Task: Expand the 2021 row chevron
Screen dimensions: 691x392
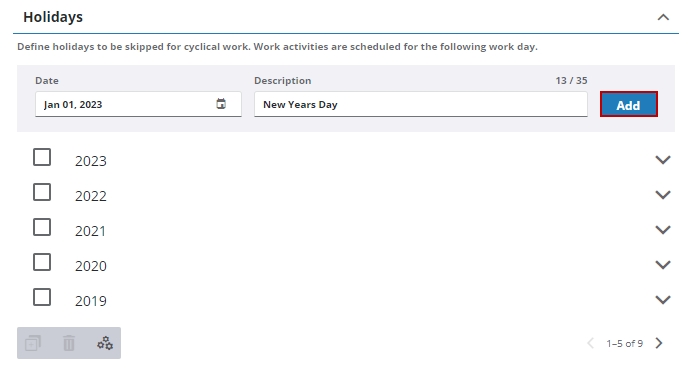Action: click(663, 230)
